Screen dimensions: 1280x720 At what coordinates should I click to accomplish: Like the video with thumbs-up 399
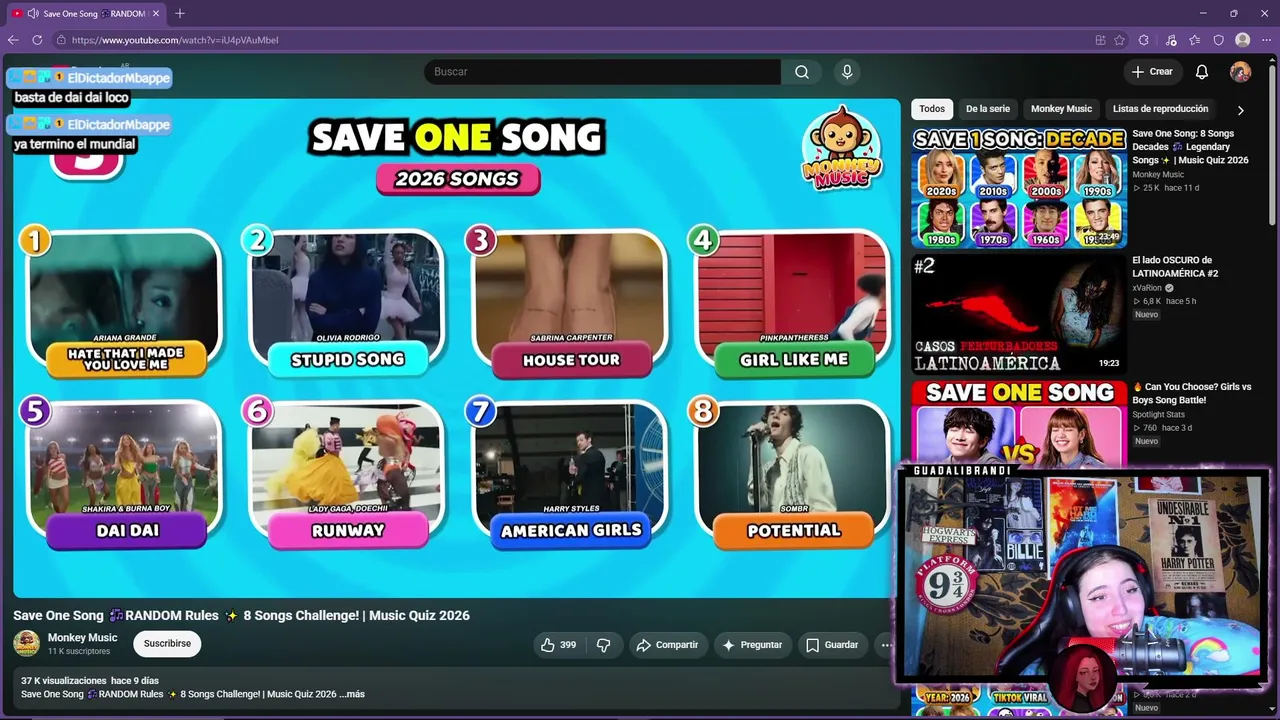(558, 645)
